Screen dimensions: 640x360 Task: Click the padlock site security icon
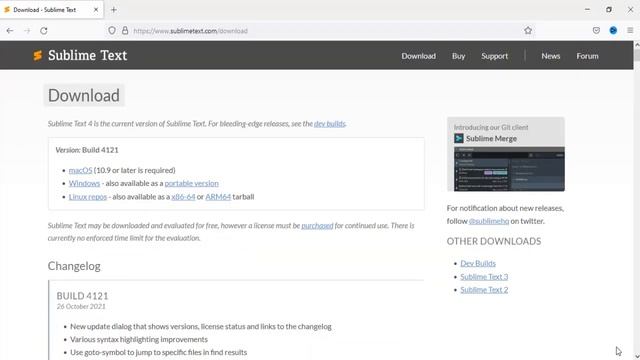pyautogui.click(x=125, y=31)
